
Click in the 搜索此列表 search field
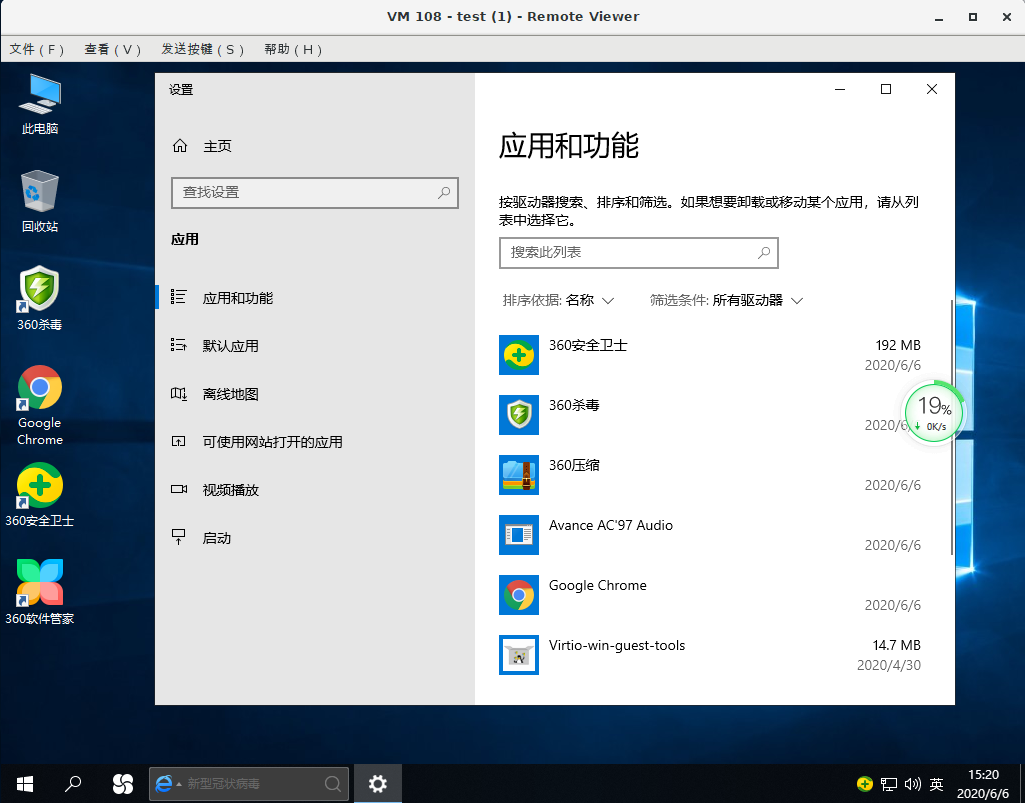[x=639, y=252]
